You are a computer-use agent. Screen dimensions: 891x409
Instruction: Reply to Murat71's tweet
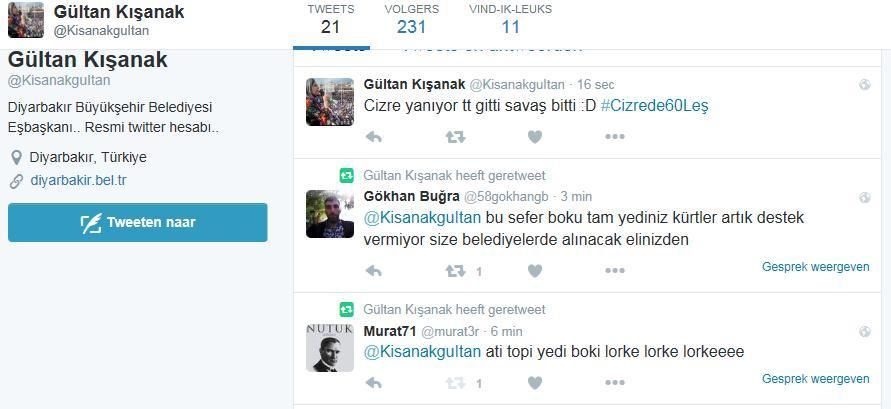373,383
